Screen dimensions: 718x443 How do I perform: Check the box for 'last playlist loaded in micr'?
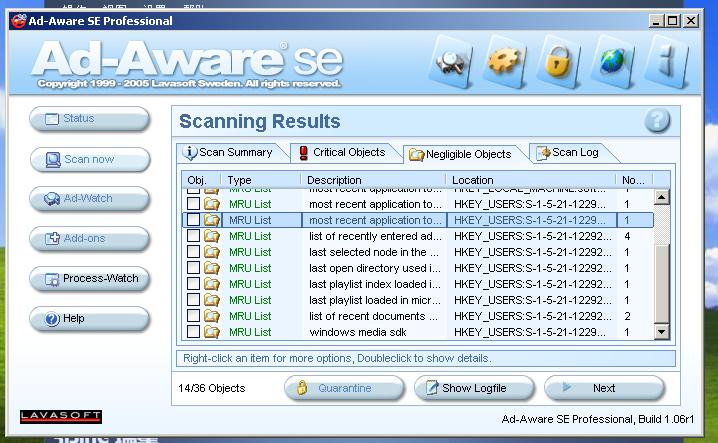click(x=193, y=300)
